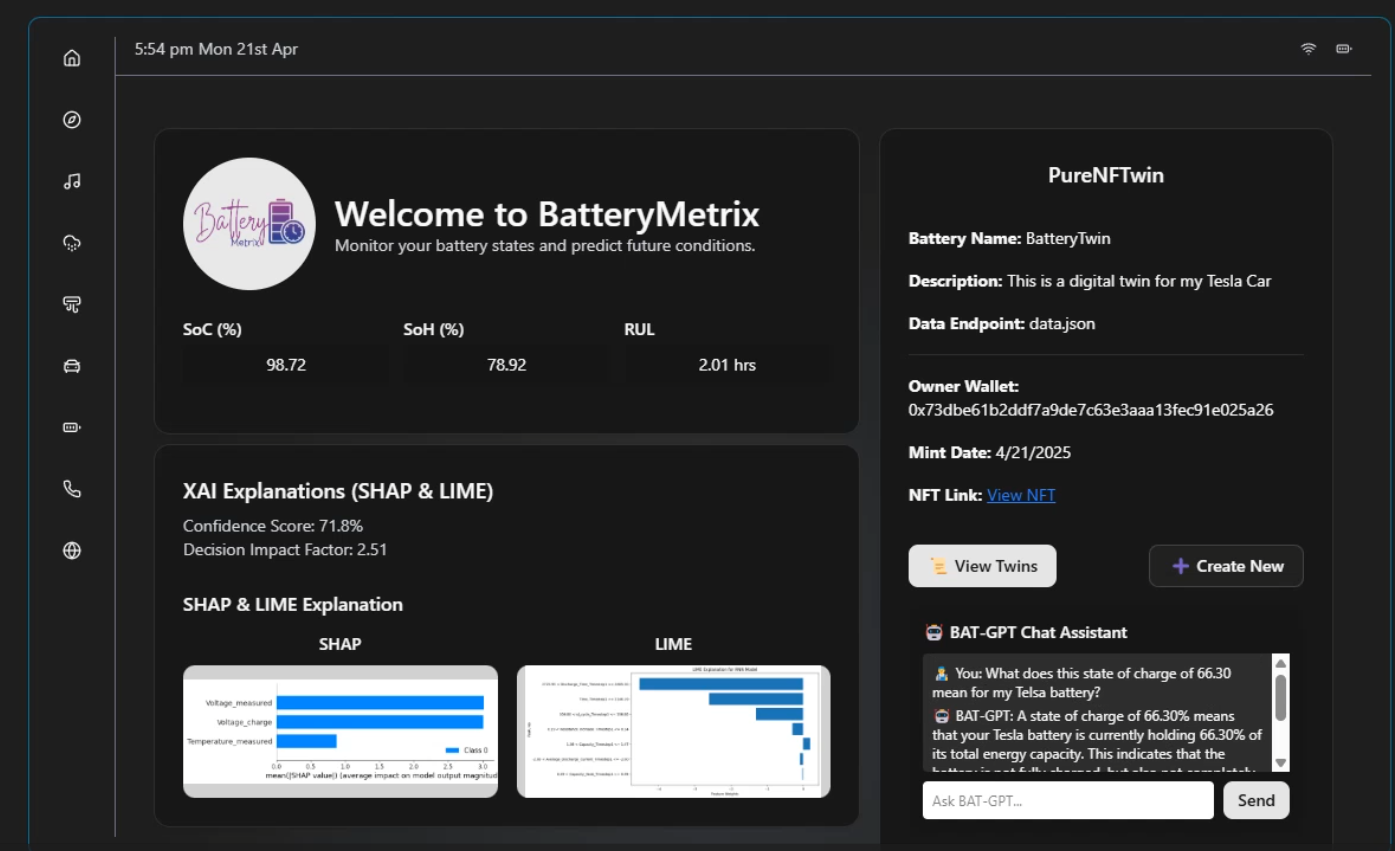Viewport: 1395px width, 851px height.
Task: Click the time and date text
Action: (x=216, y=49)
